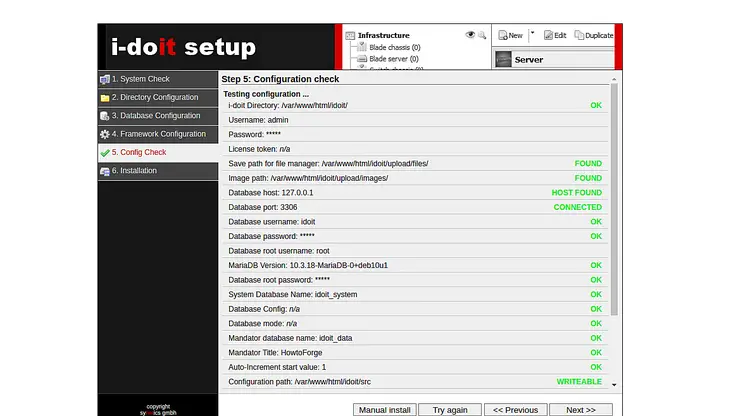750x416 pixels.
Task: Open step 1. System Check
Action: tap(158, 79)
